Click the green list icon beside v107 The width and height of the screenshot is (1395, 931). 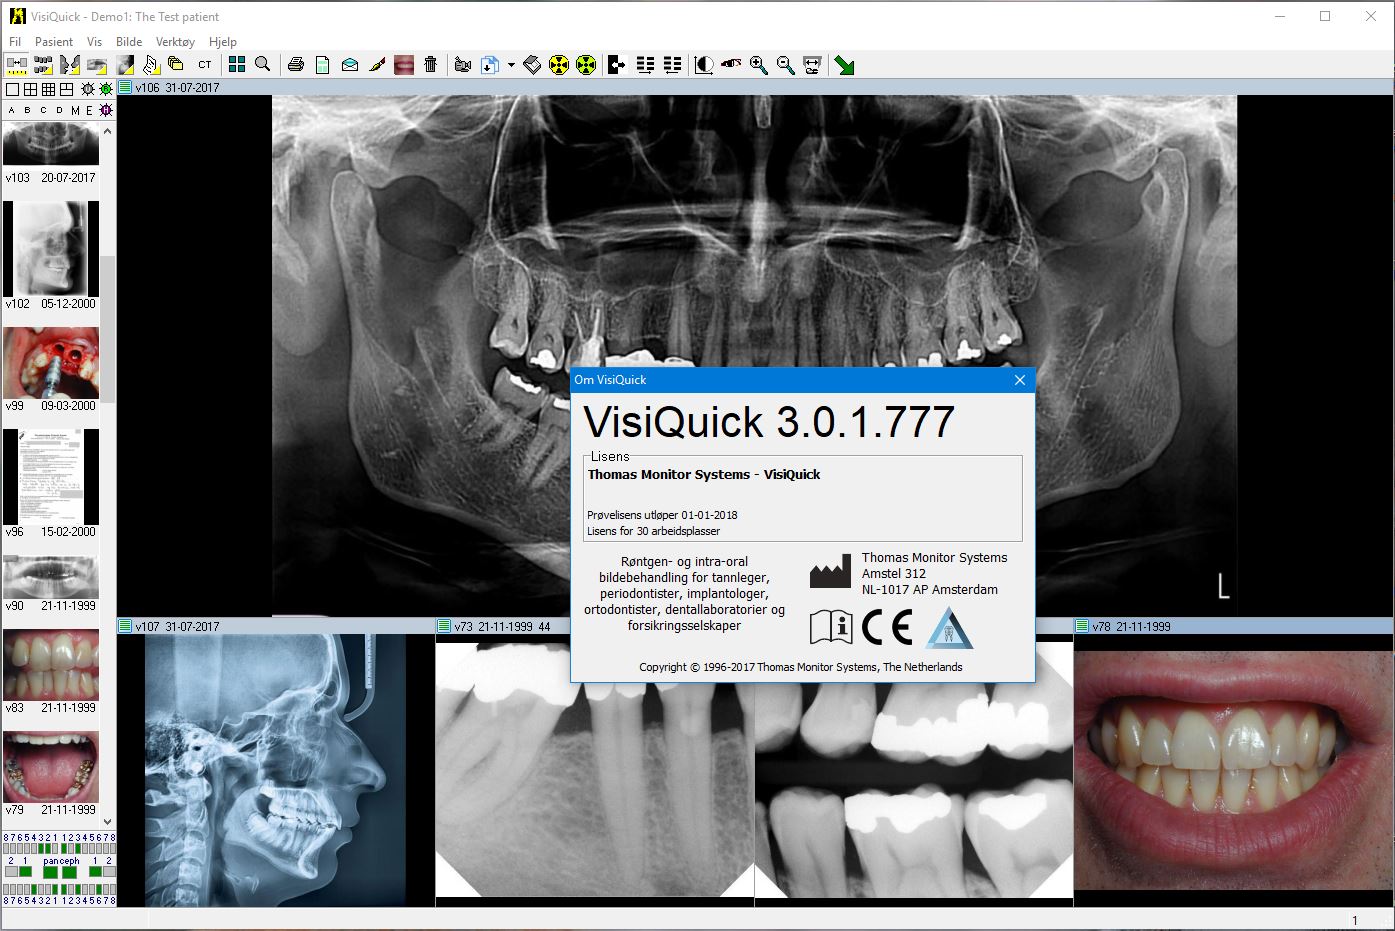tap(125, 626)
